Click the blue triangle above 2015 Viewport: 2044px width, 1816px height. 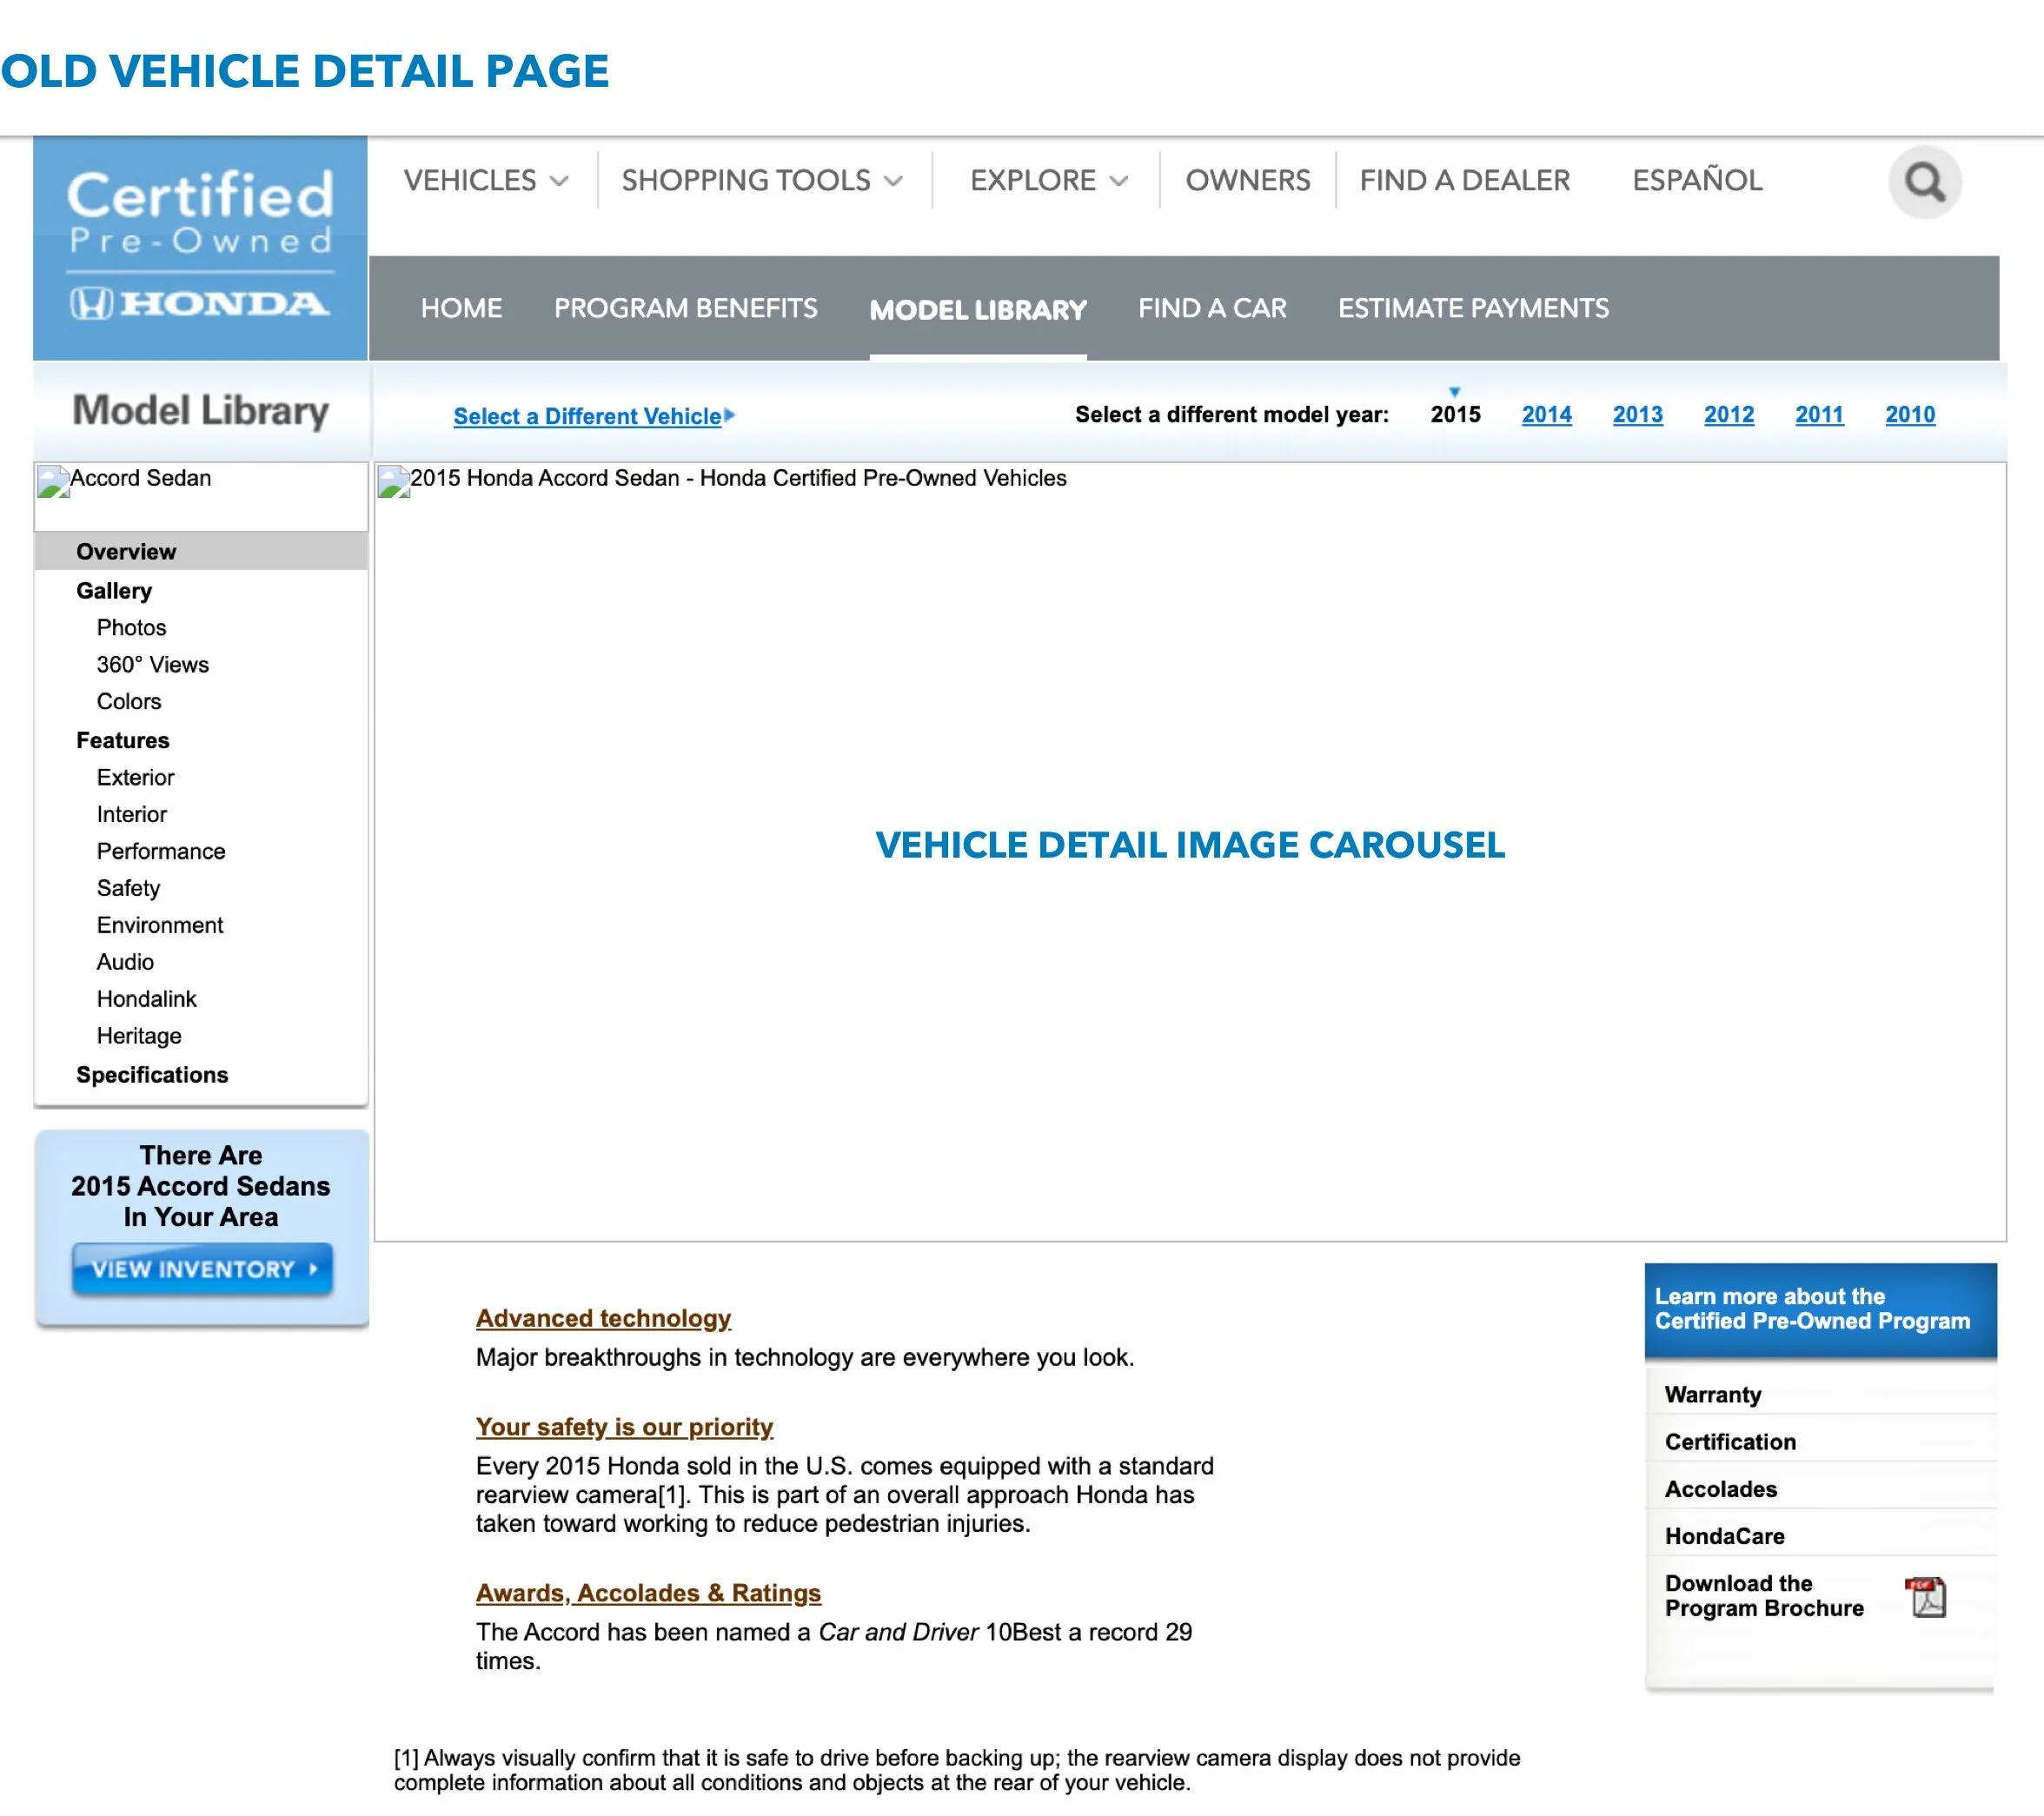pyautogui.click(x=1456, y=394)
